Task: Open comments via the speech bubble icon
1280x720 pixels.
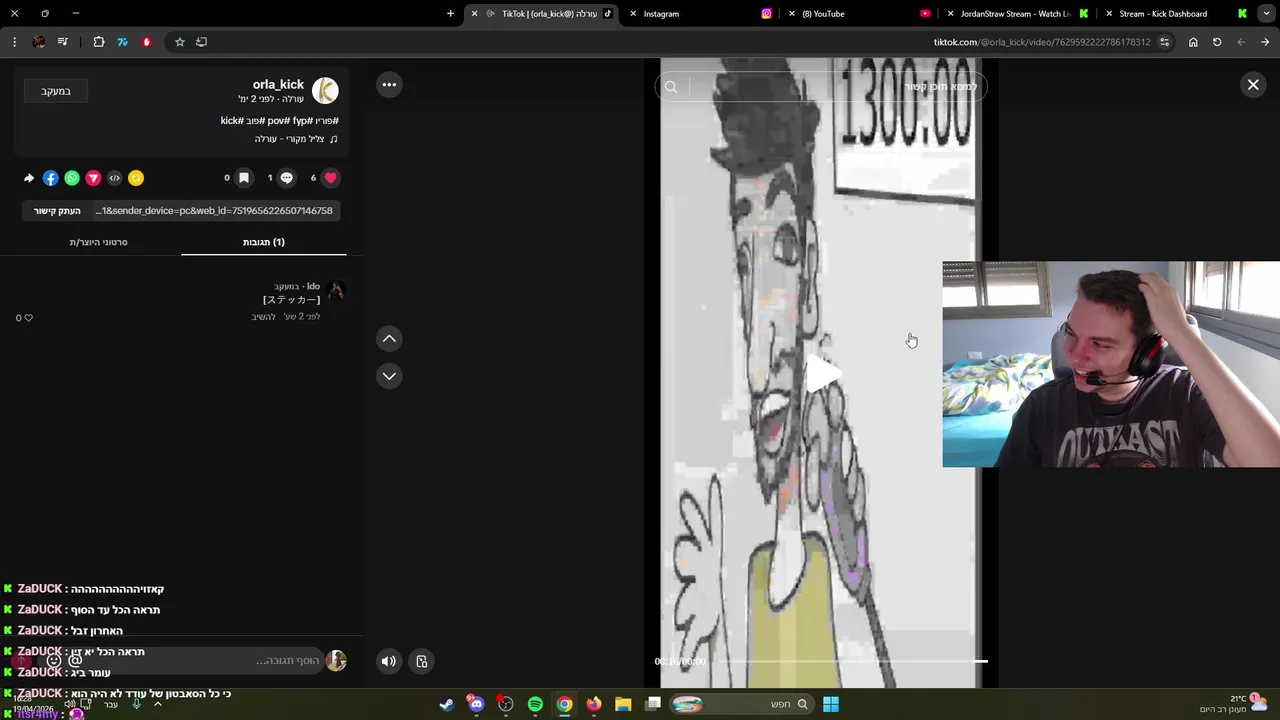Action: (x=287, y=178)
